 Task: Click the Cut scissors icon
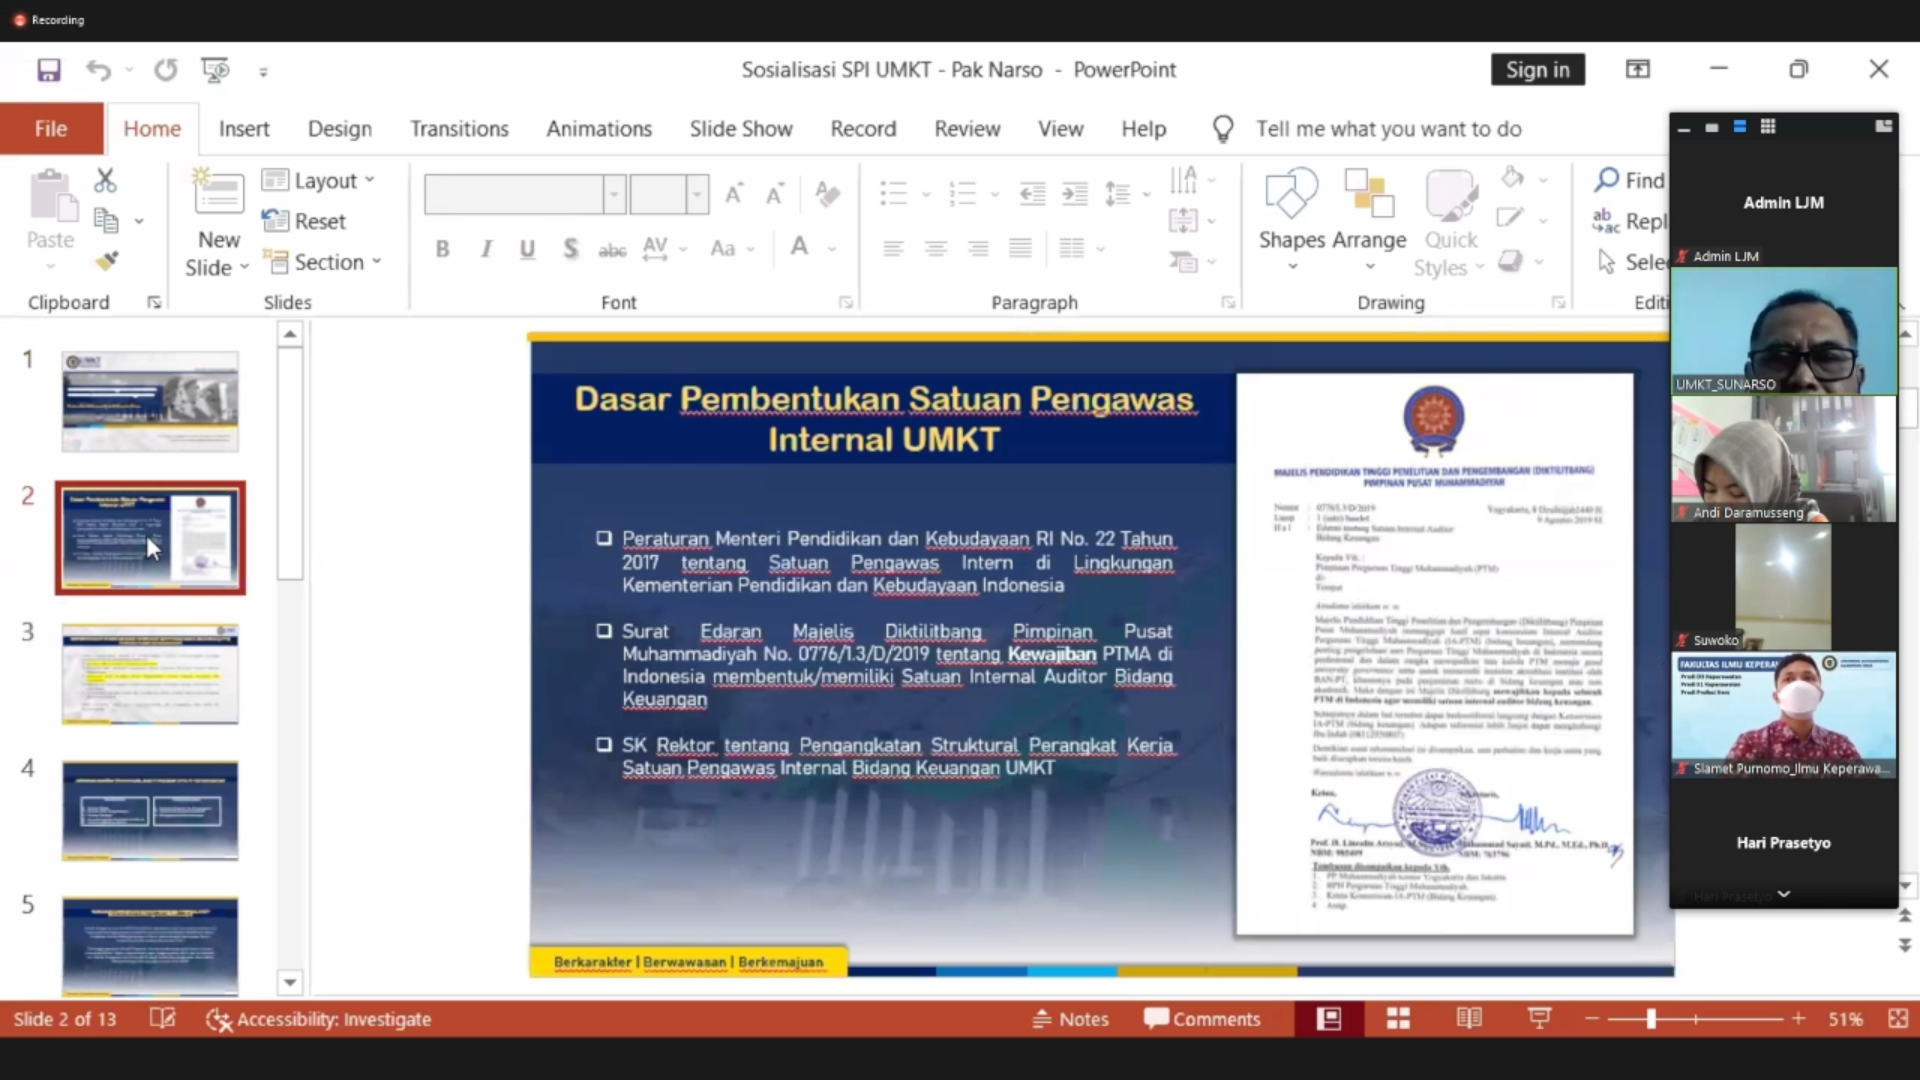click(105, 180)
